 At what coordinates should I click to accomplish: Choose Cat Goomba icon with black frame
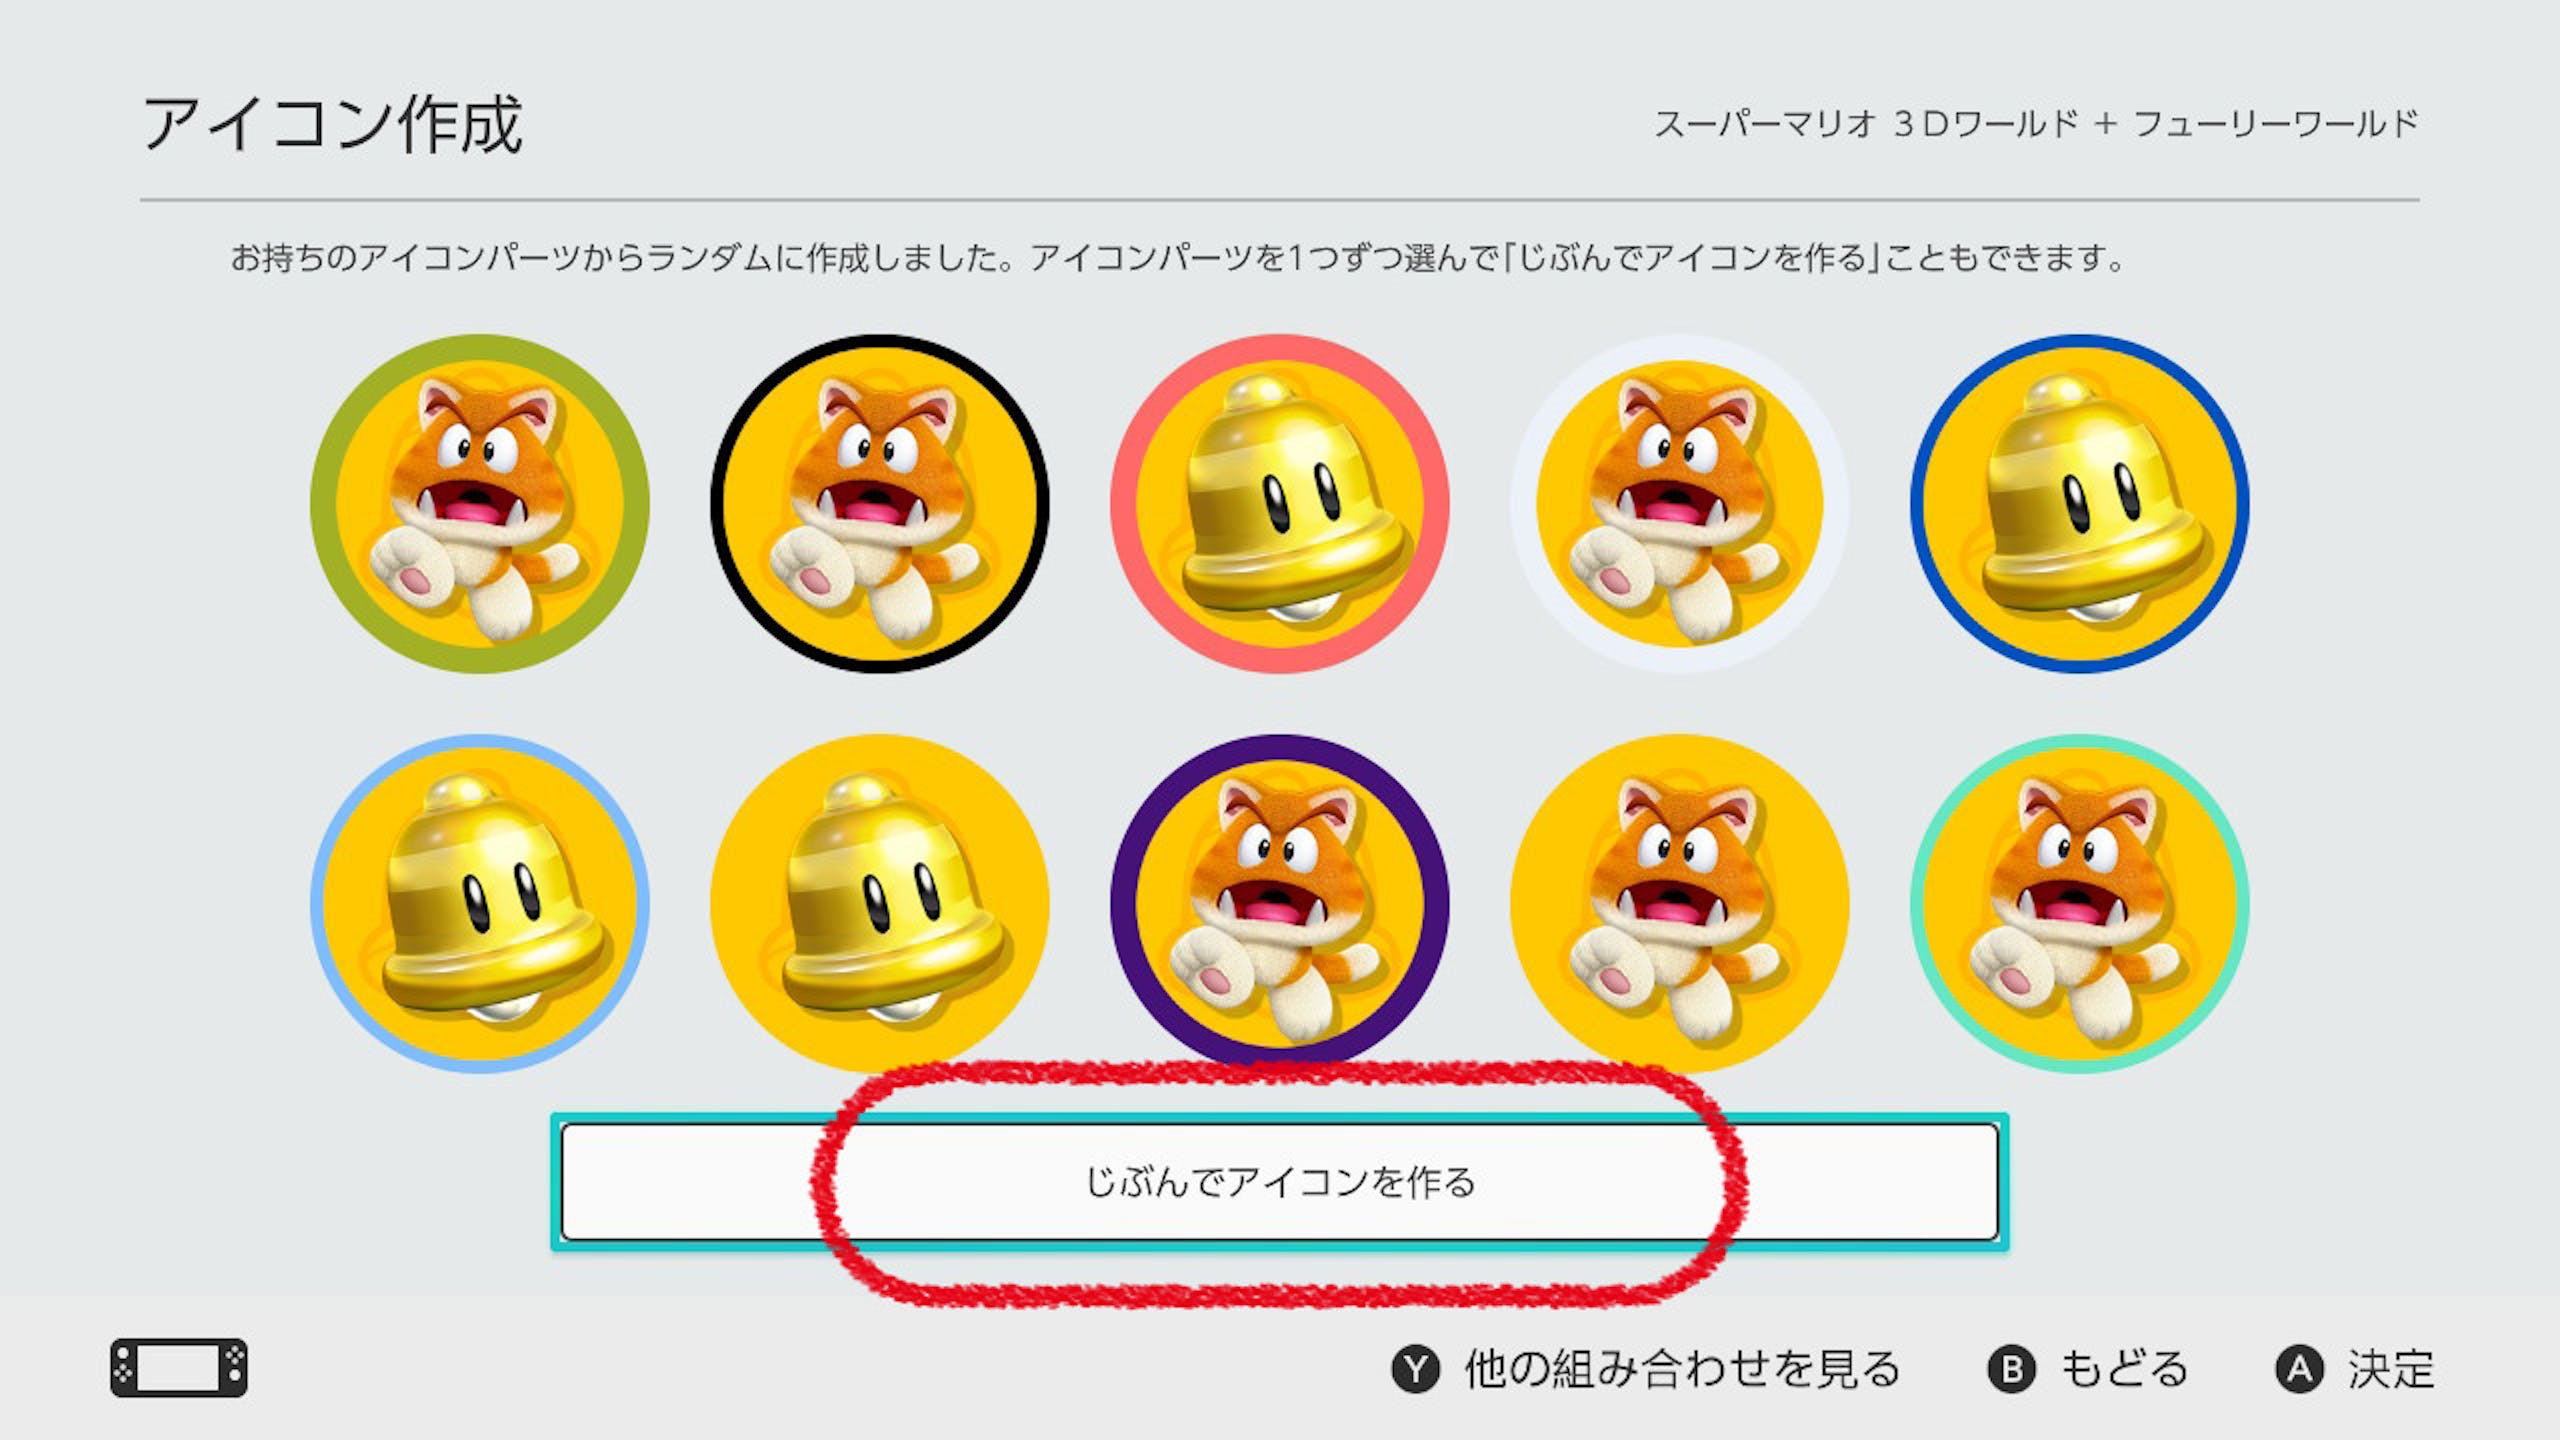pyautogui.click(x=880, y=504)
